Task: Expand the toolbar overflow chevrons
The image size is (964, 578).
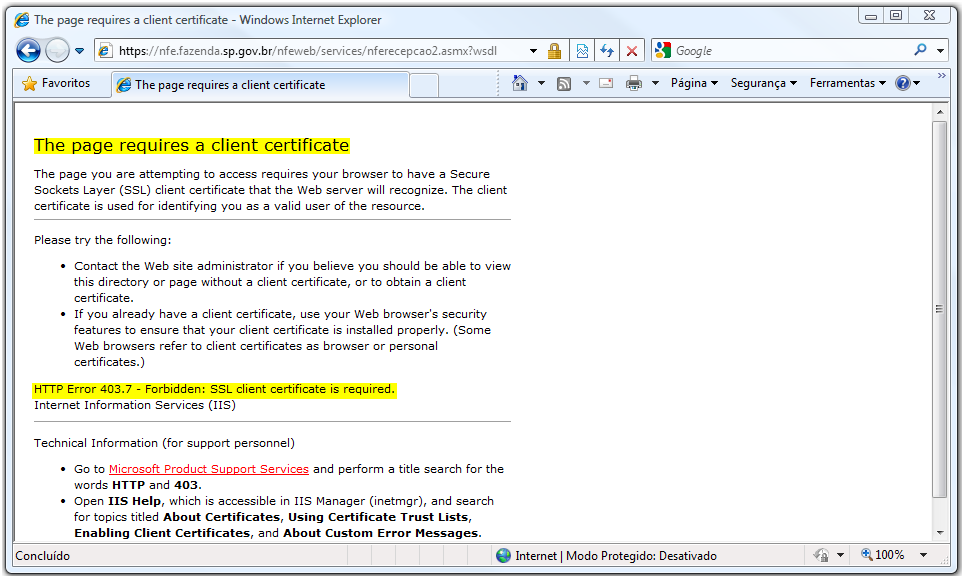Action: point(941,76)
